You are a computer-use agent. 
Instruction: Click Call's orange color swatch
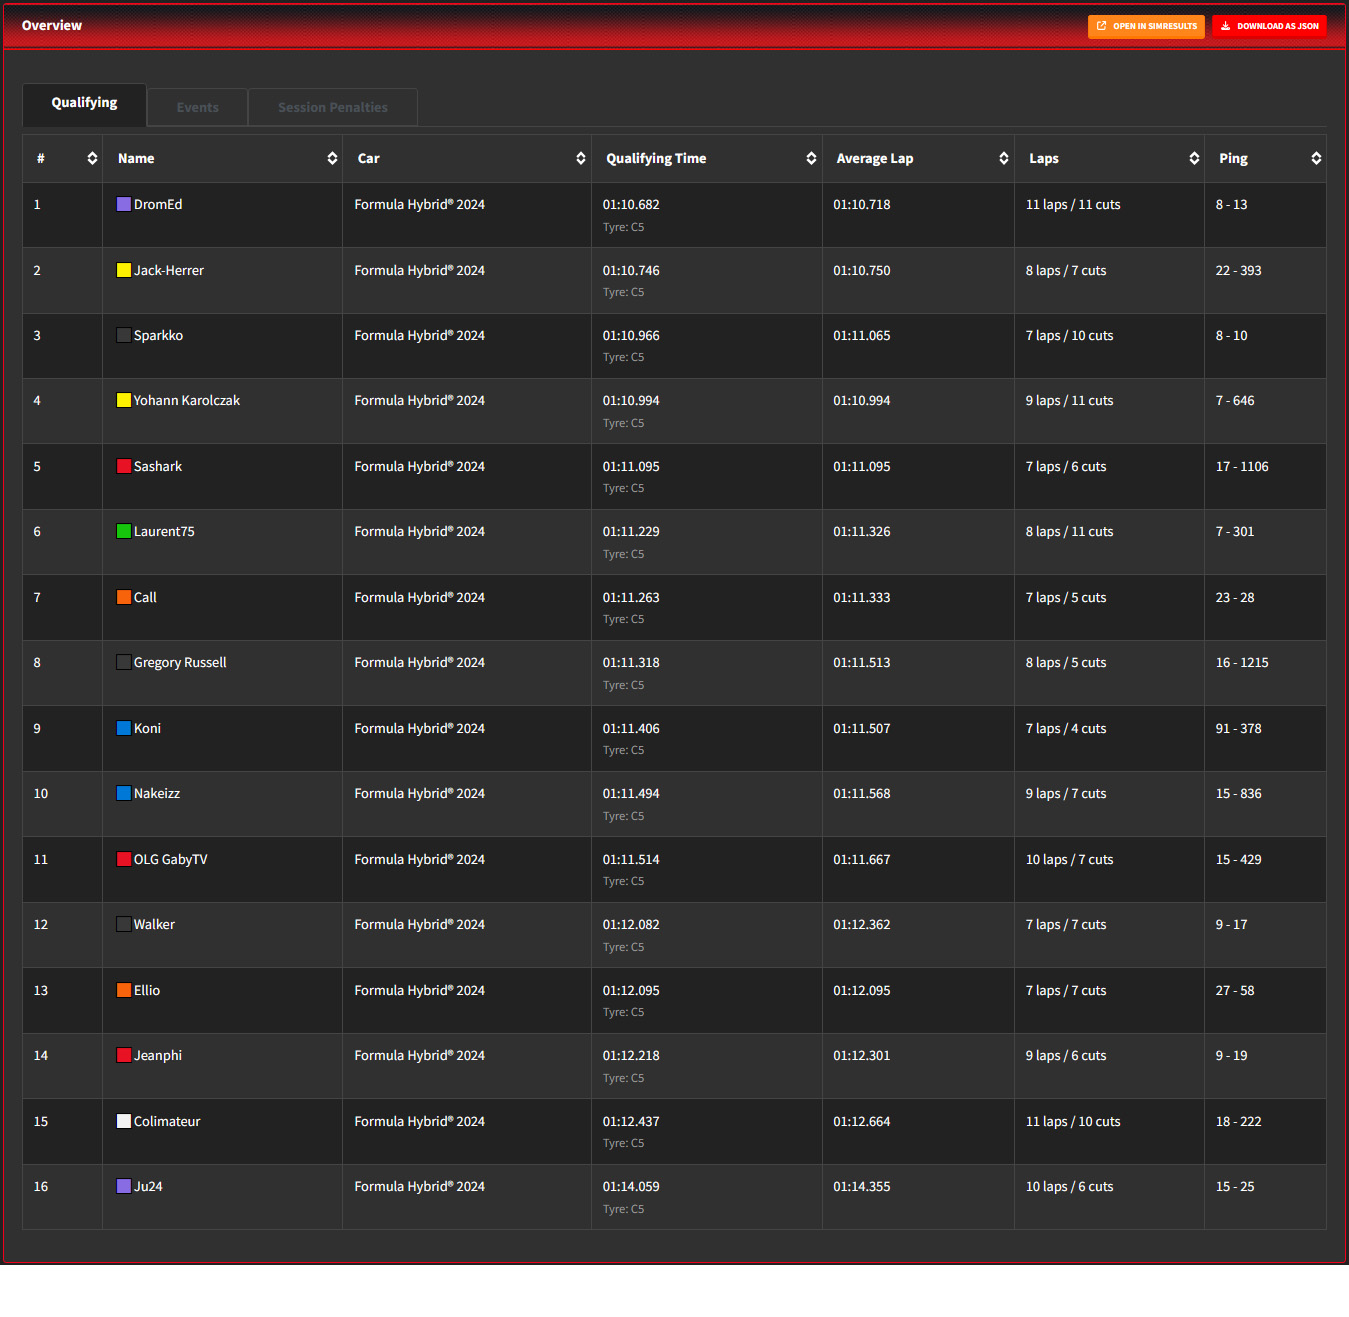click(124, 597)
